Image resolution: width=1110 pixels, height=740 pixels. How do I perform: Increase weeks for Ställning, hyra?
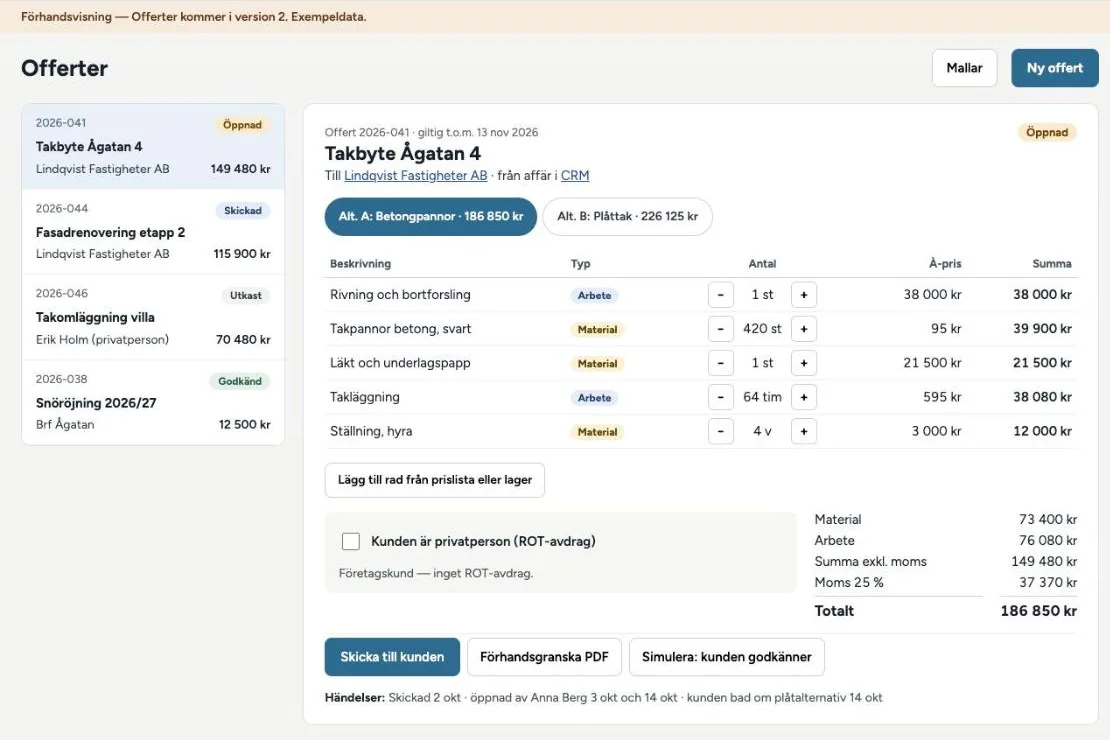point(803,431)
